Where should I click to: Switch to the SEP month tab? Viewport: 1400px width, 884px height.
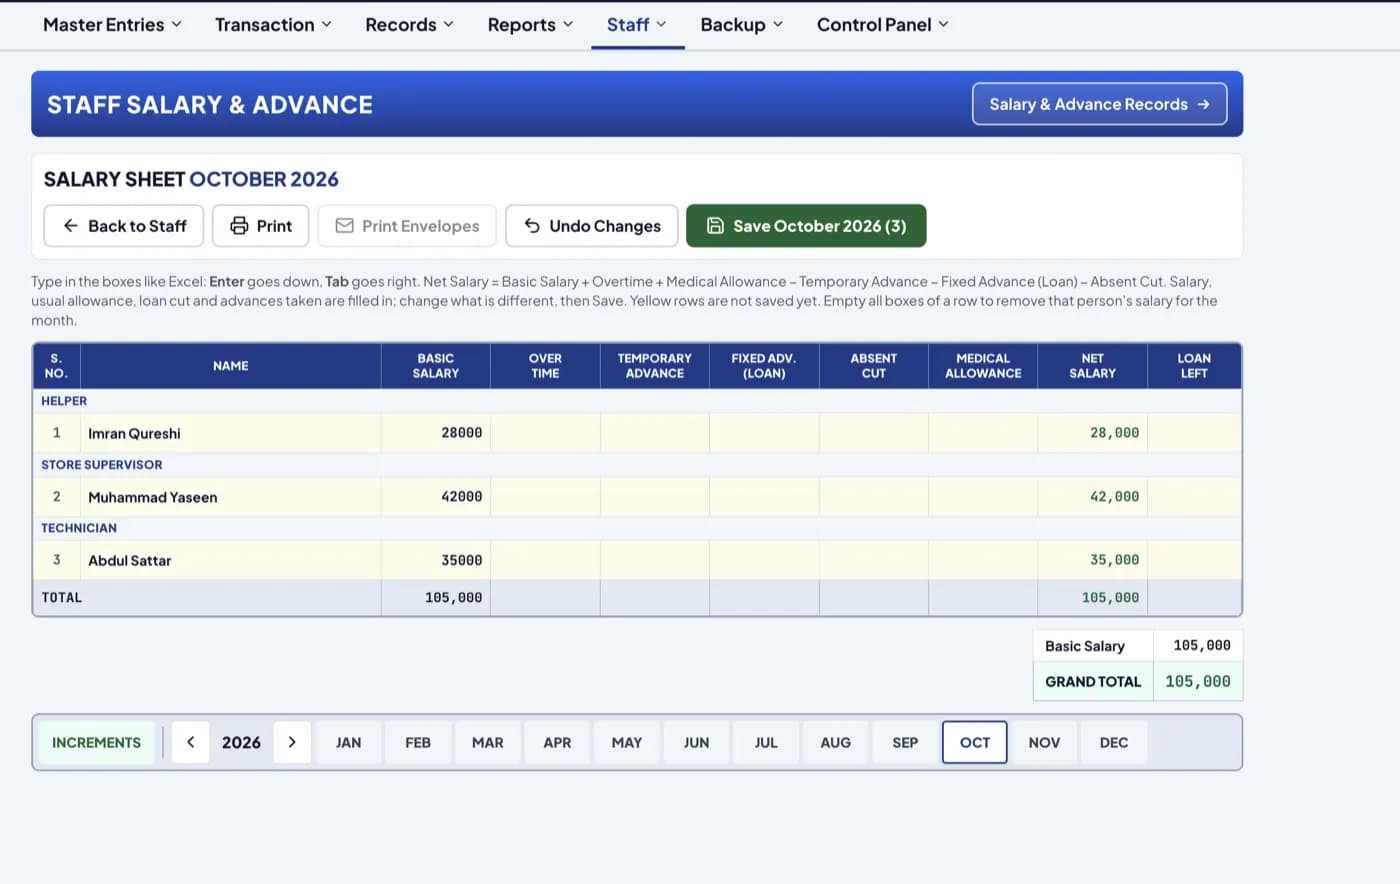coord(905,742)
